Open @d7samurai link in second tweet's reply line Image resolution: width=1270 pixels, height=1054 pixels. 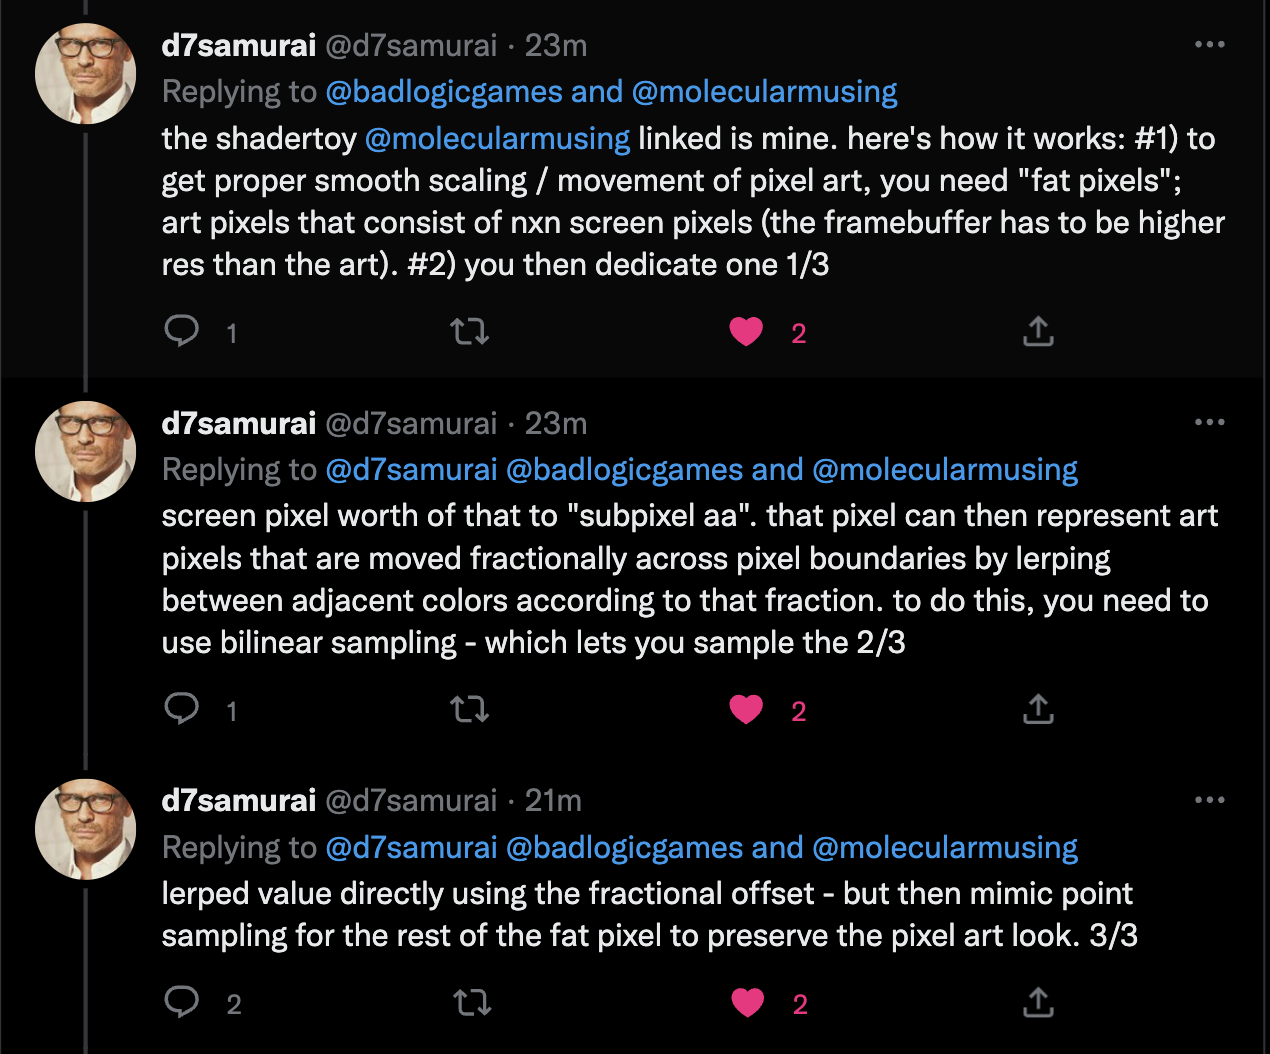pos(411,470)
